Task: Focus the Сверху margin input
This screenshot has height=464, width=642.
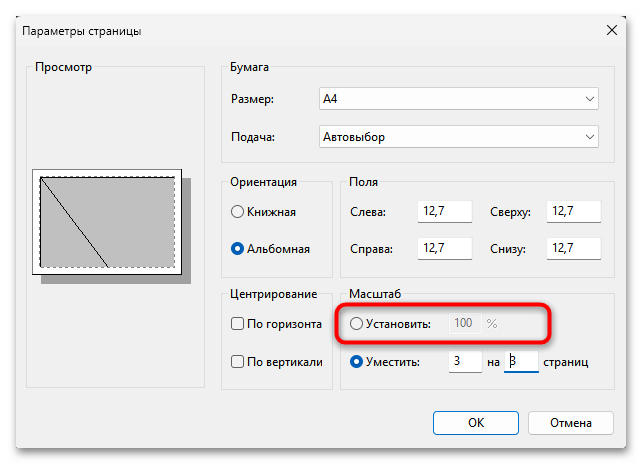Action: tap(574, 212)
